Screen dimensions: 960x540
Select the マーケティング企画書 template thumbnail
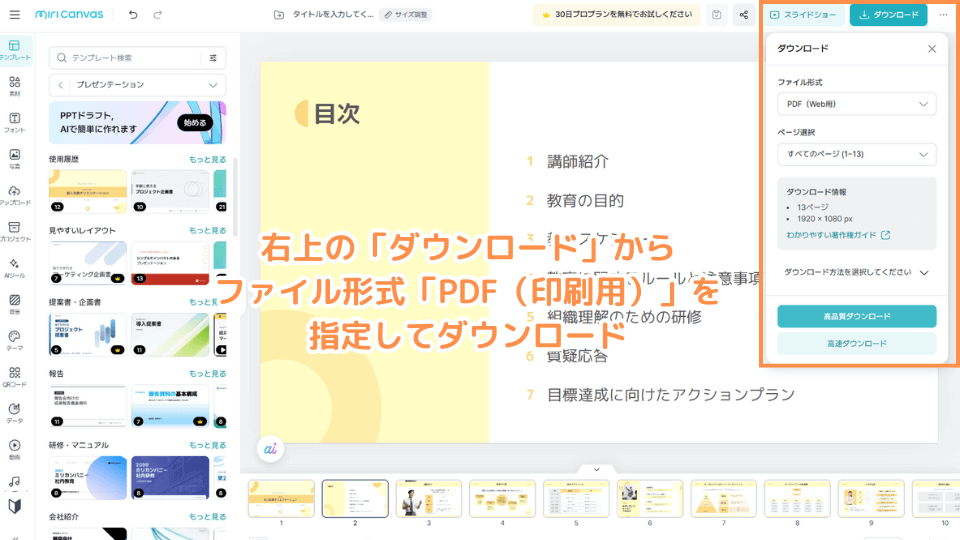coord(88,263)
